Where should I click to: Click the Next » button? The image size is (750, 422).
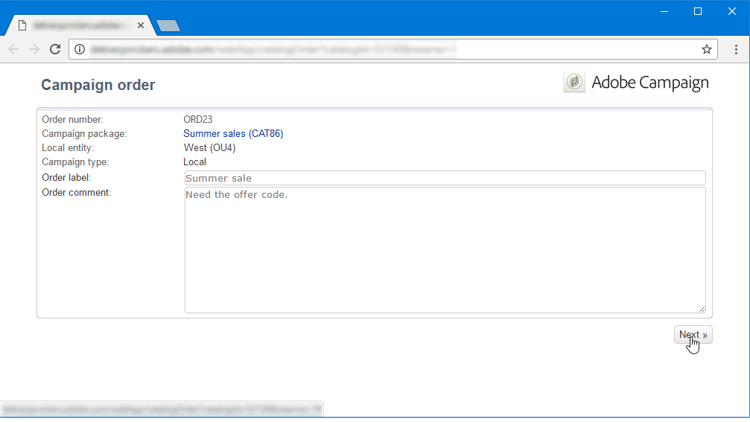pos(693,335)
